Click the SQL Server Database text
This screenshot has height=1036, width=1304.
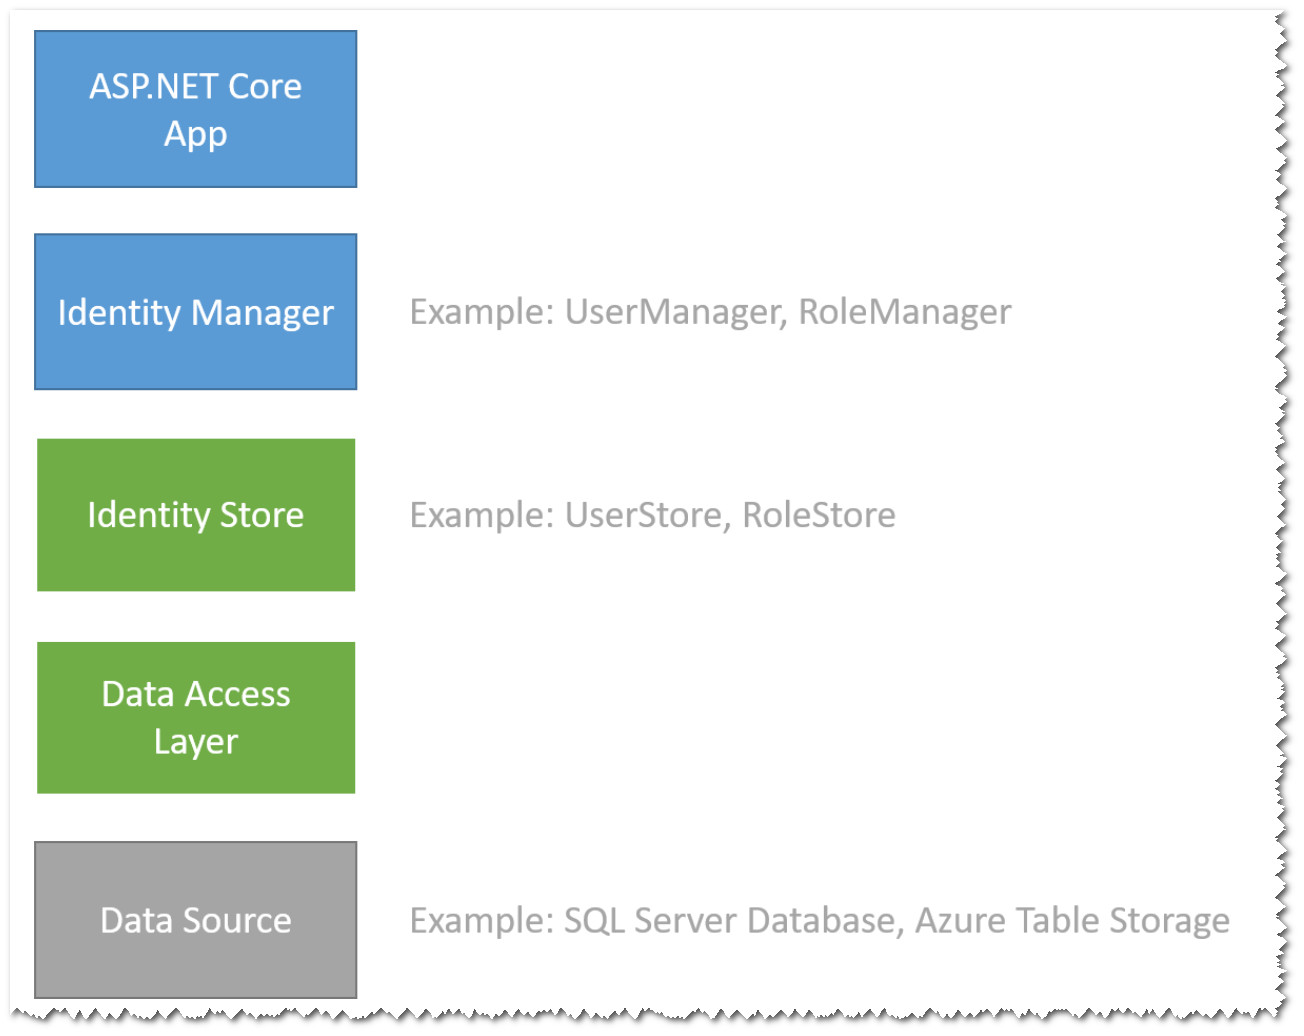click(729, 920)
